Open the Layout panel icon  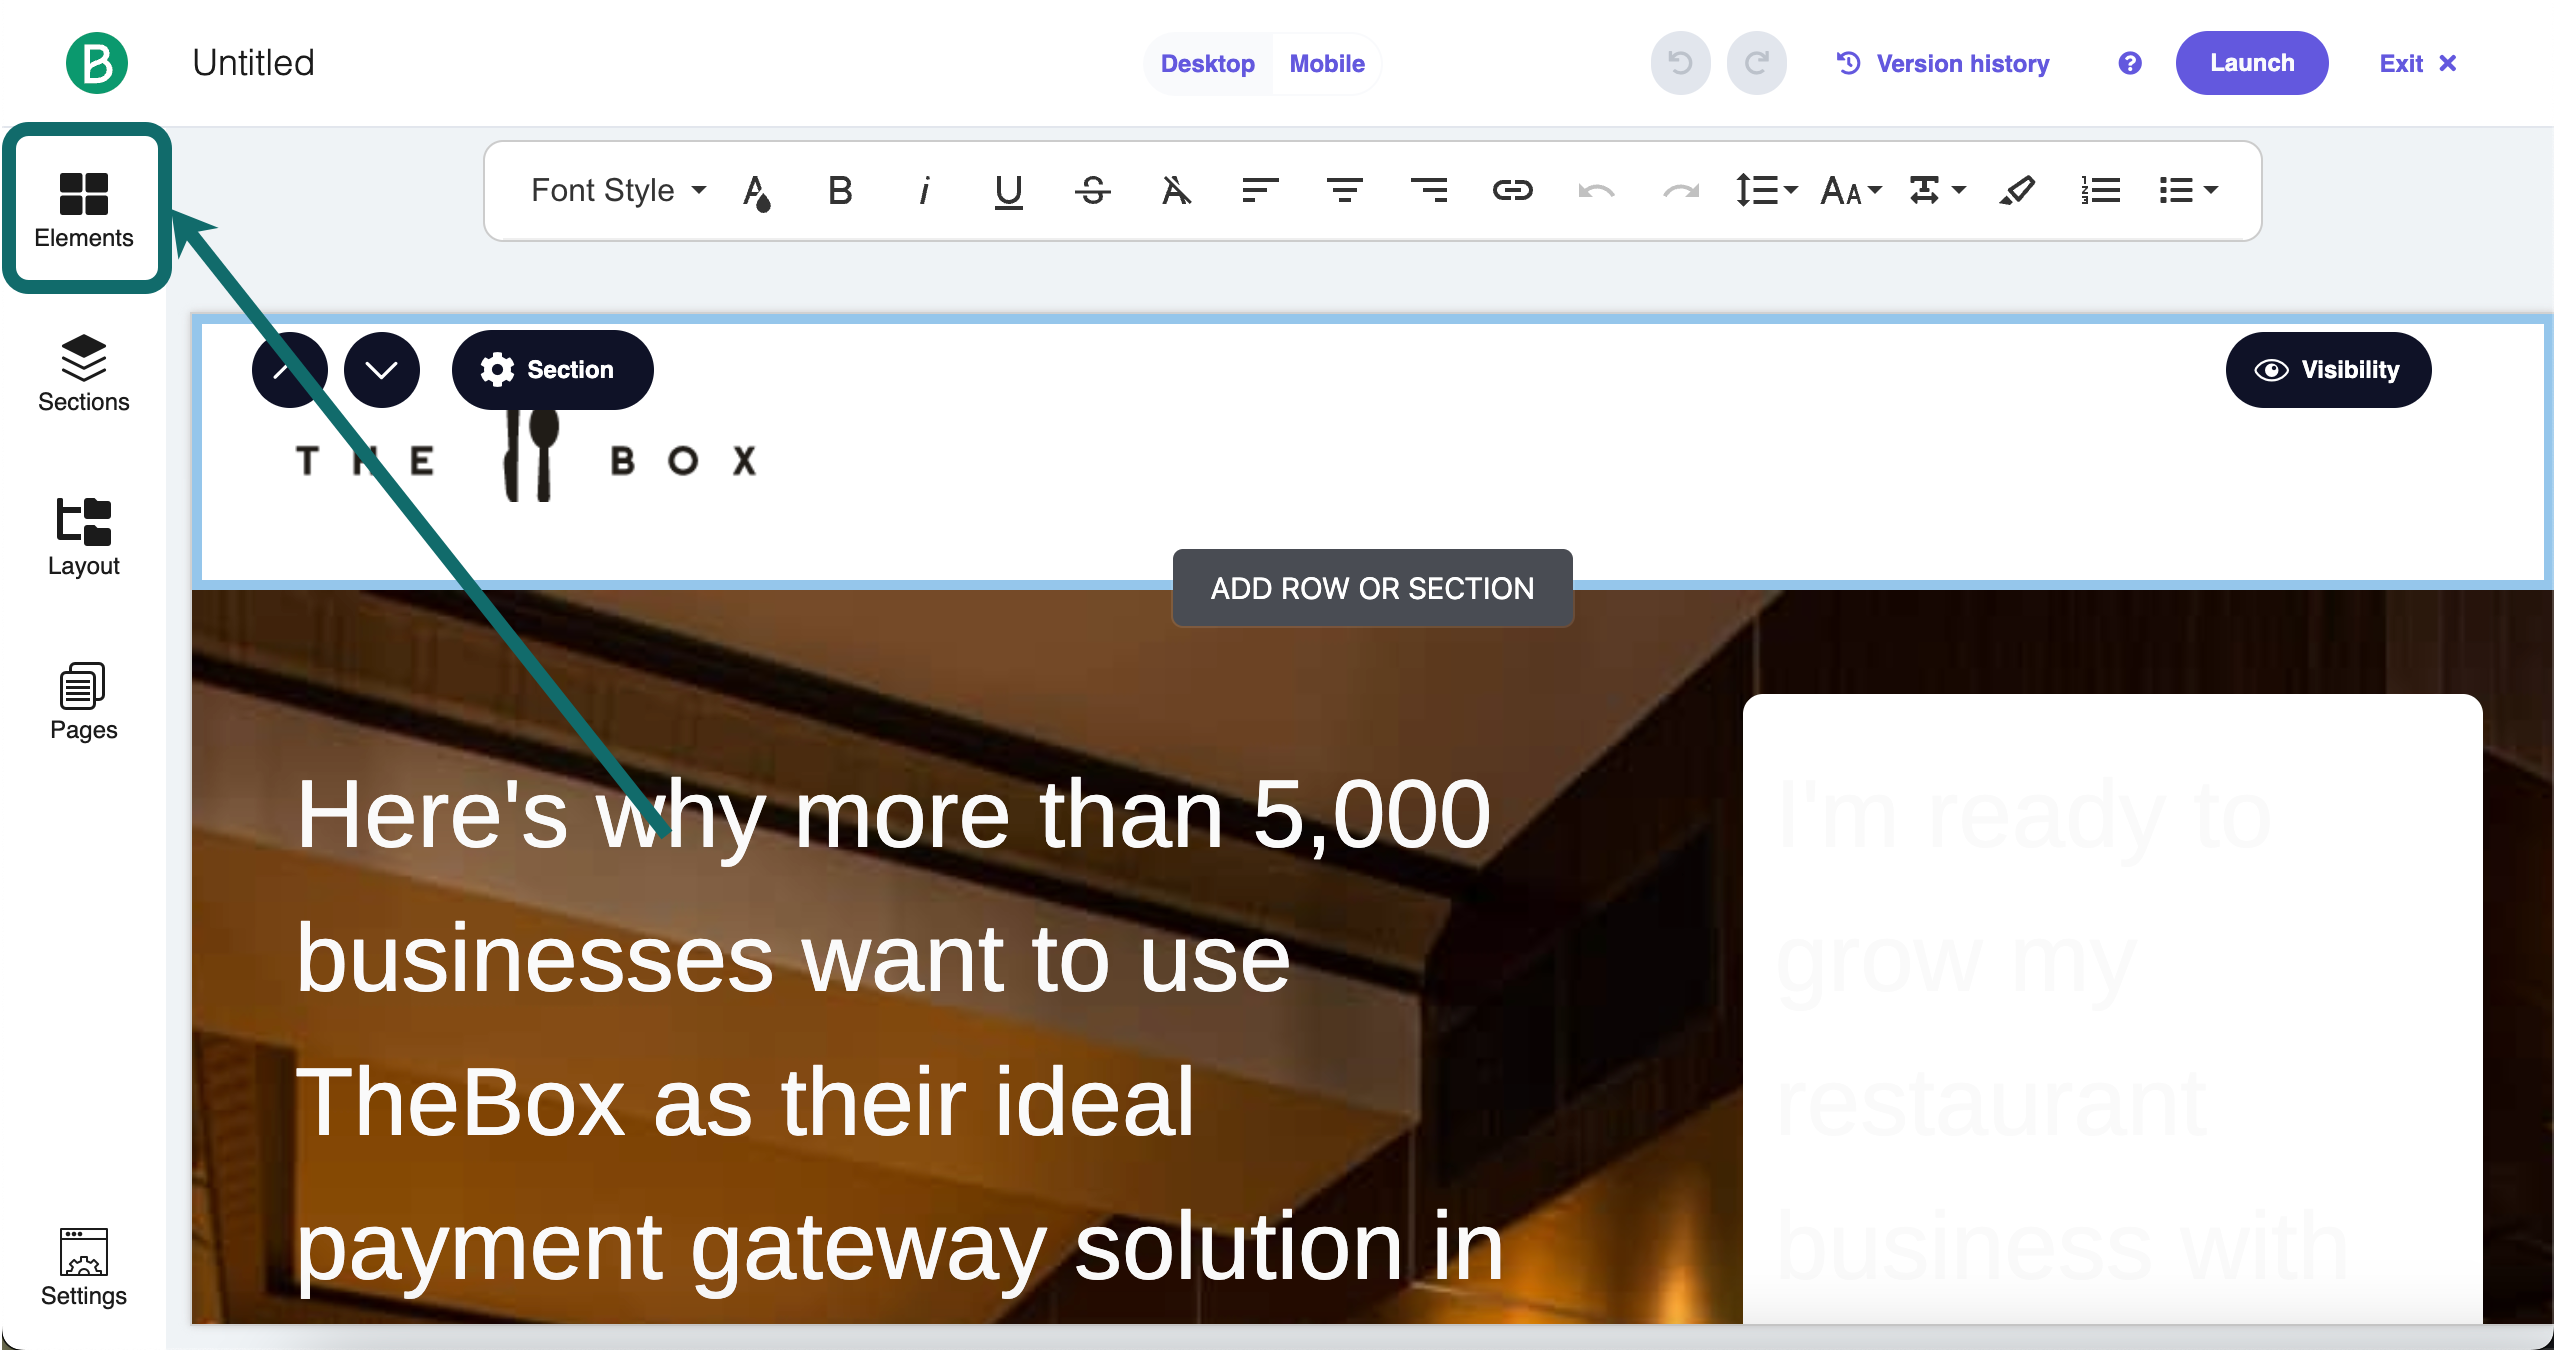pos(84,537)
